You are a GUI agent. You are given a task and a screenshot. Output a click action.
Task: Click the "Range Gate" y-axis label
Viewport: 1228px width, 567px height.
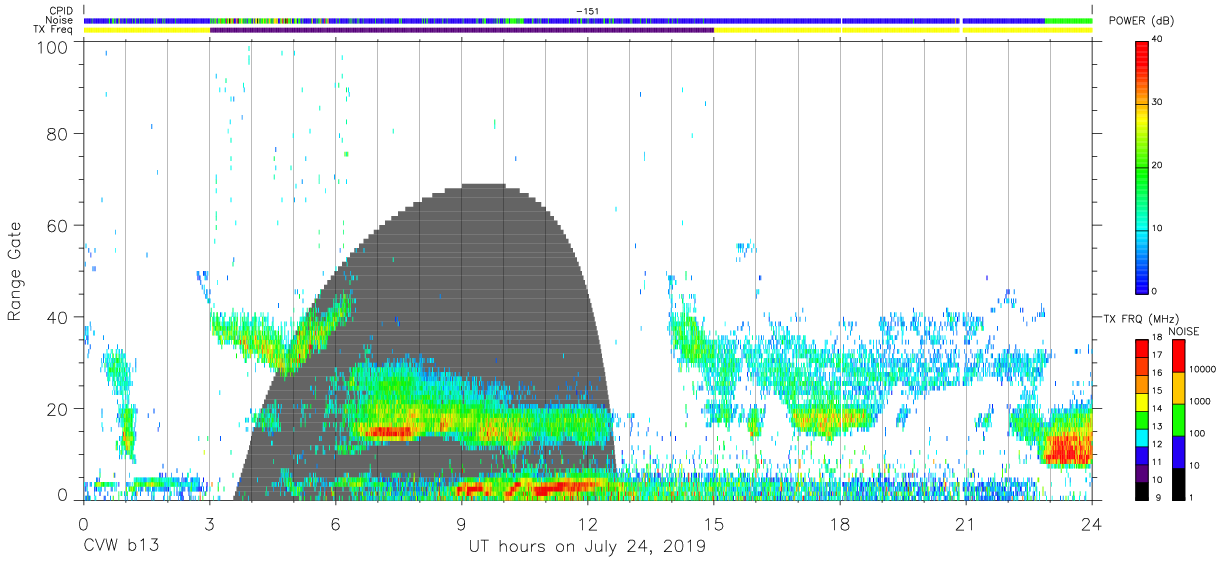(16, 271)
